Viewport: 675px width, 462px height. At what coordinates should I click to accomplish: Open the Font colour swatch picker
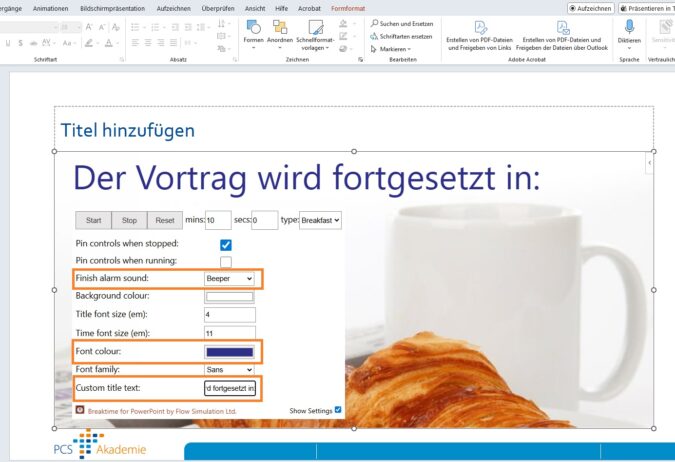click(x=229, y=352)
